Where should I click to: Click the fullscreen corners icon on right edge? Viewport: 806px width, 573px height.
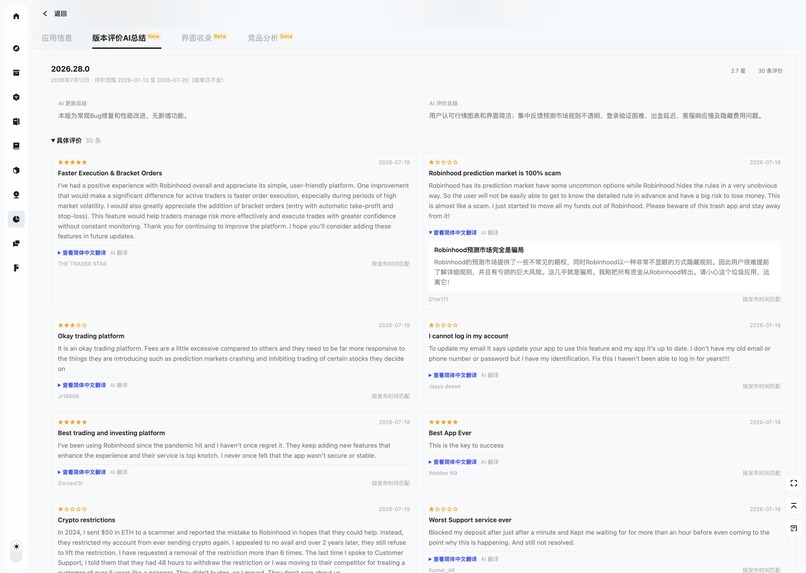click(794, 483)
